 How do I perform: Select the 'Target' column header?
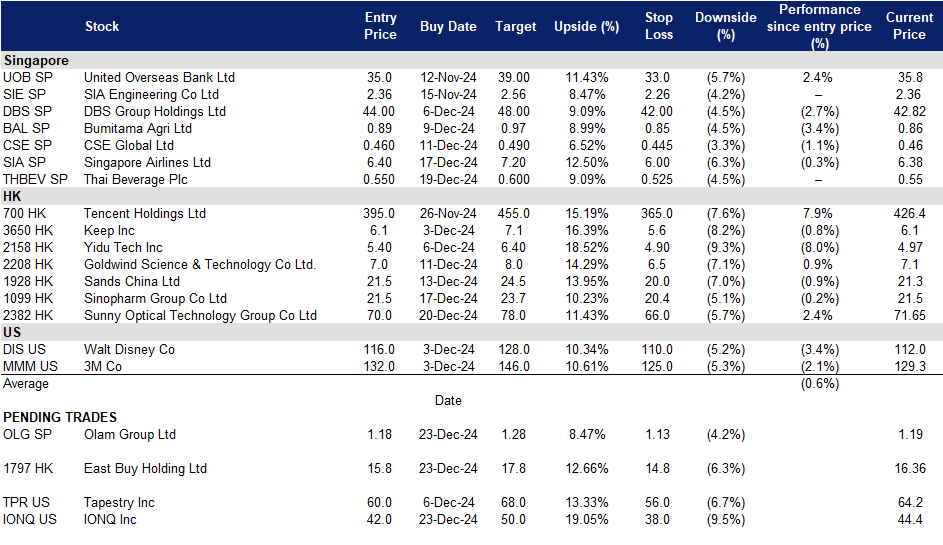pos(515,26)
